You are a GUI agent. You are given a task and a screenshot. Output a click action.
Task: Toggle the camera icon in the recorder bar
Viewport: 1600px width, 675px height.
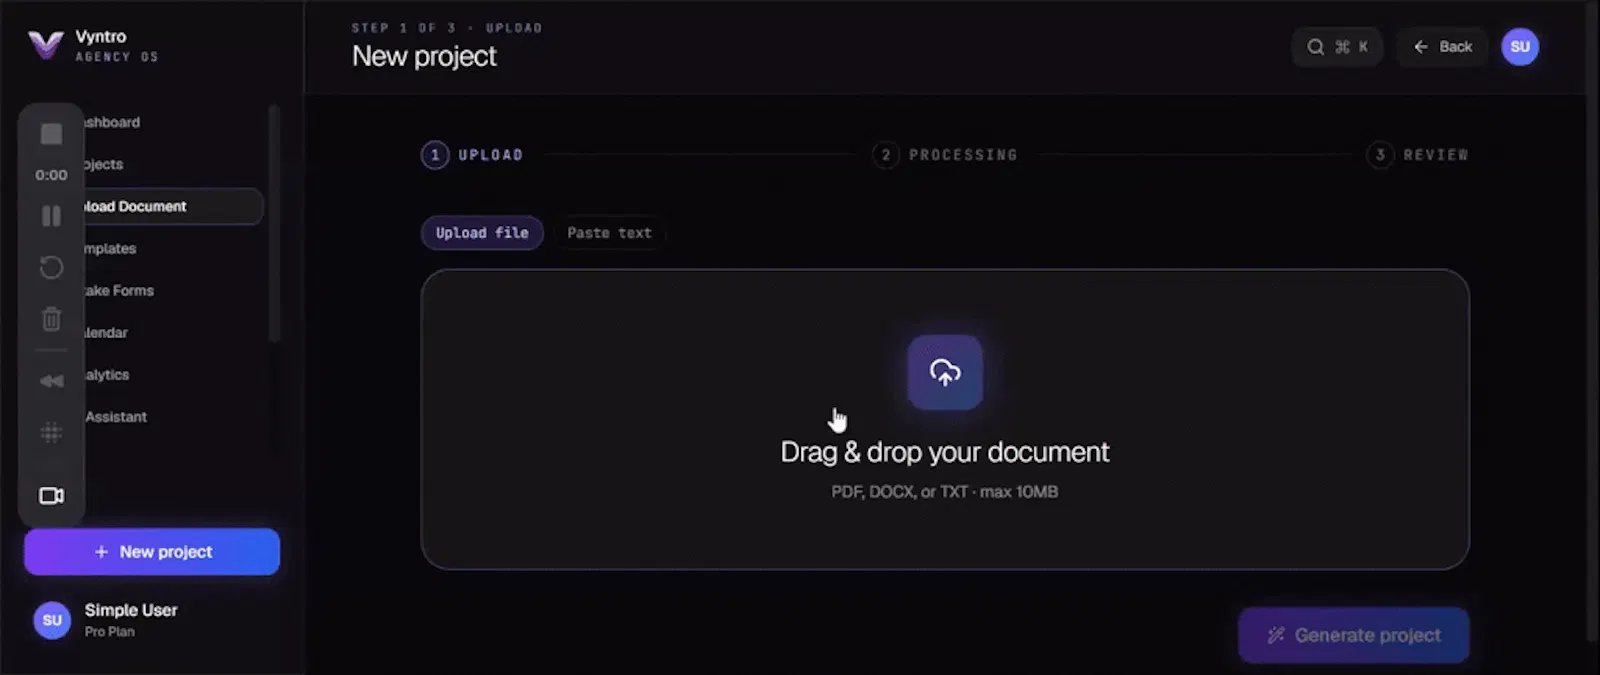[x=51, y=496]
